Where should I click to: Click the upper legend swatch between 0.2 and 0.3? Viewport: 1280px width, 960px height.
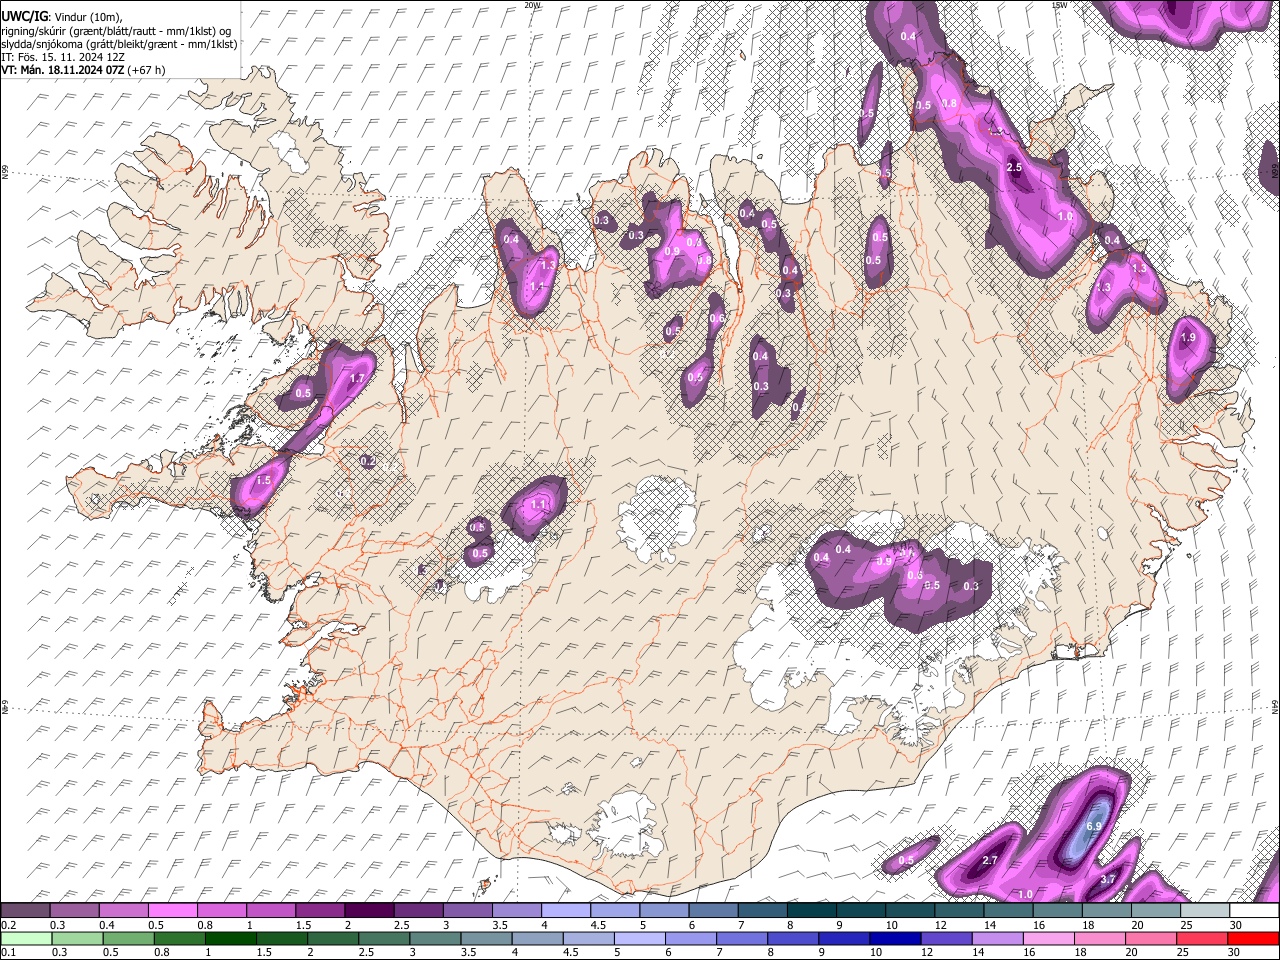26,910
